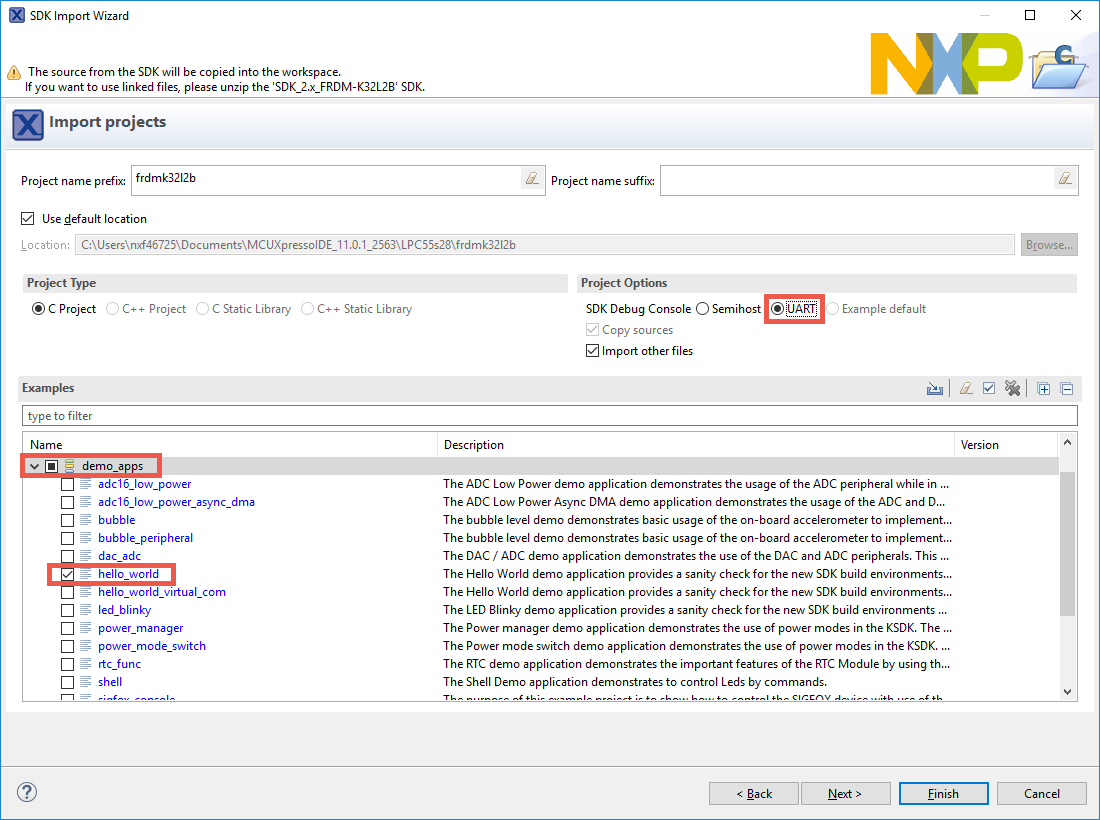Select the power_manager example entry

coord(140,628)
